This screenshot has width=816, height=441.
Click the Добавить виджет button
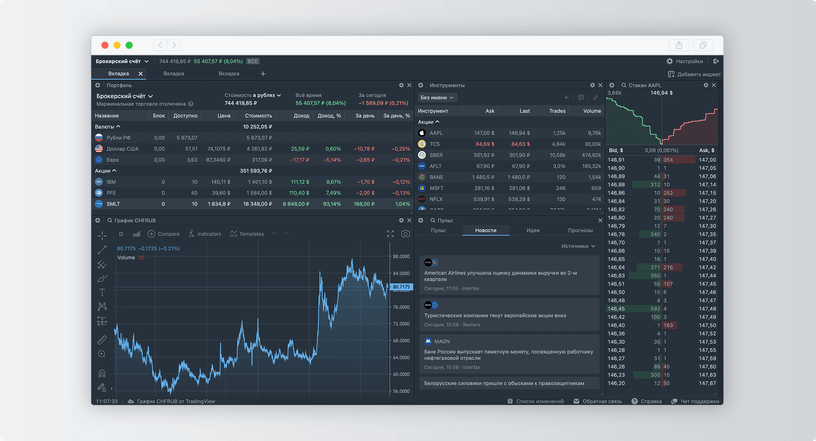[695, 73]
